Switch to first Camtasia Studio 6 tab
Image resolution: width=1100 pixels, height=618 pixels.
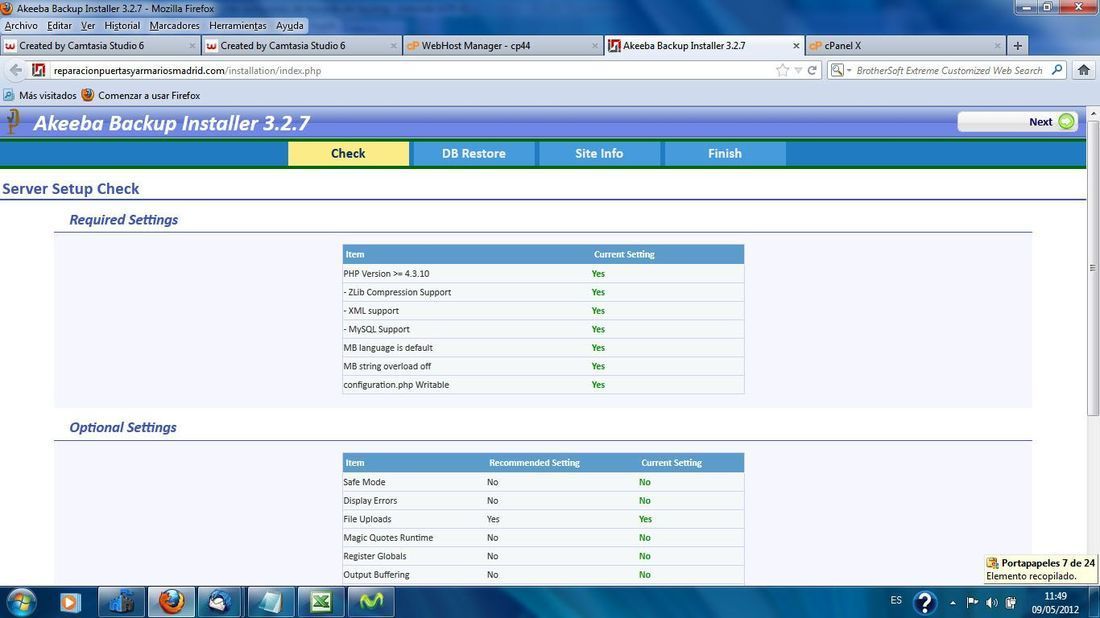(x=100, y=46)
